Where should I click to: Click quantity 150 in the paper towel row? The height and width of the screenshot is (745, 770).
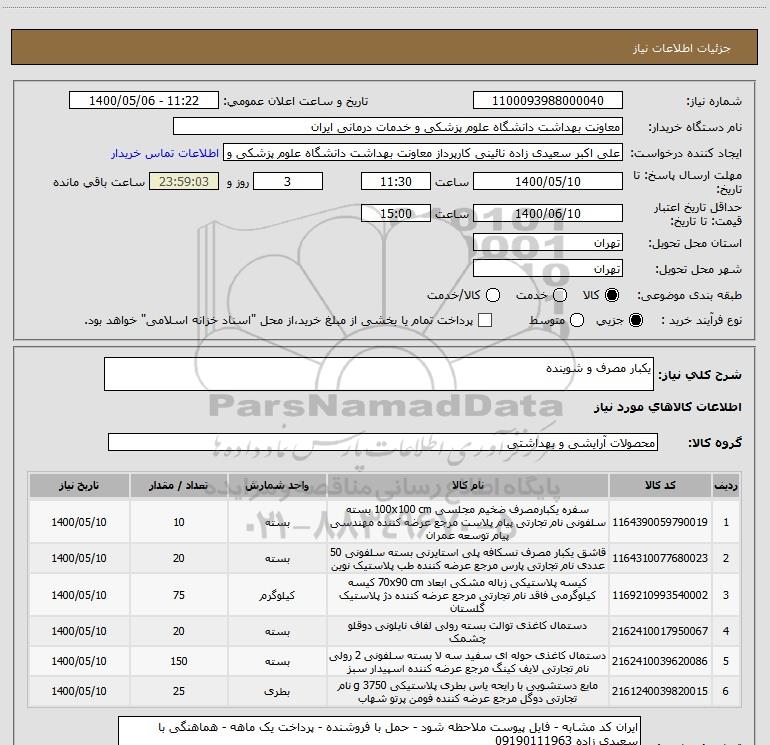click(x=178, y=661)
